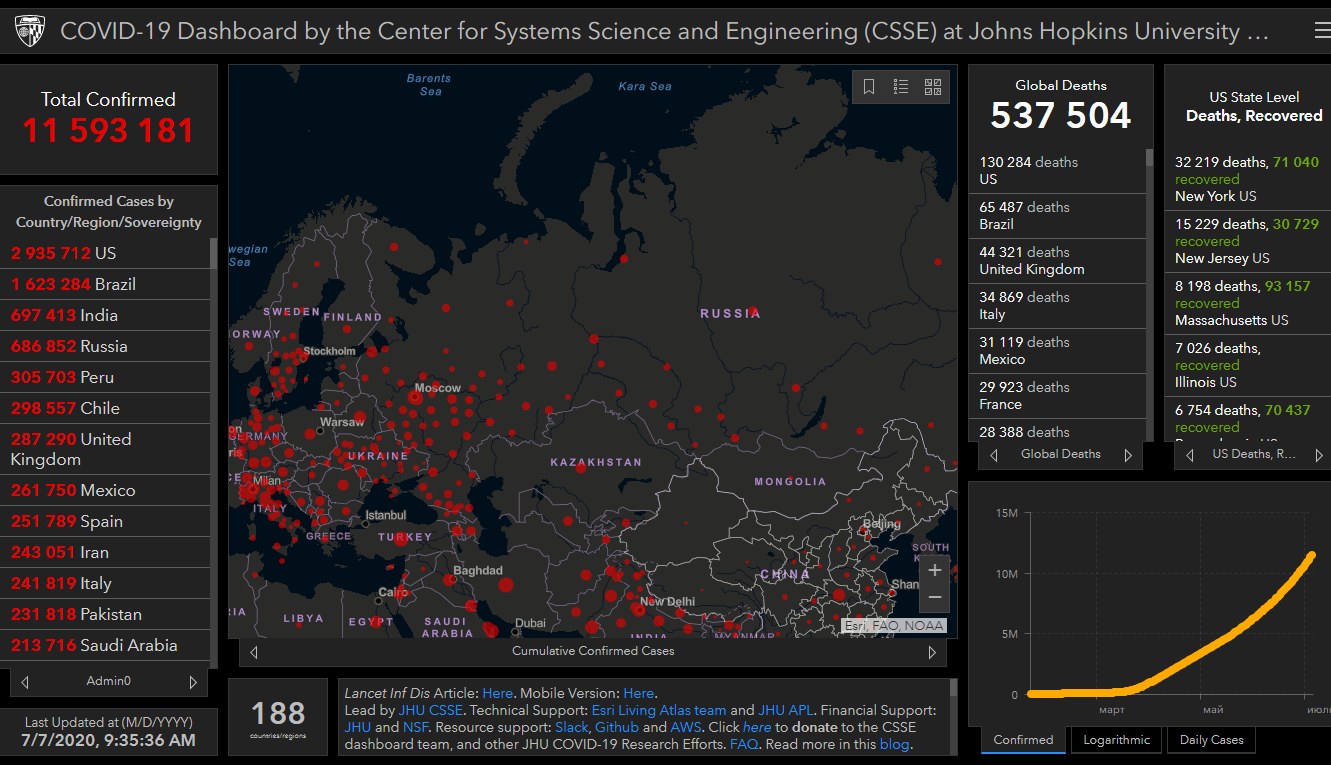Go to previous panel before Admin0
This screenshot has height=765, width=1331.
pyautogui.click(x=25, y=682)
